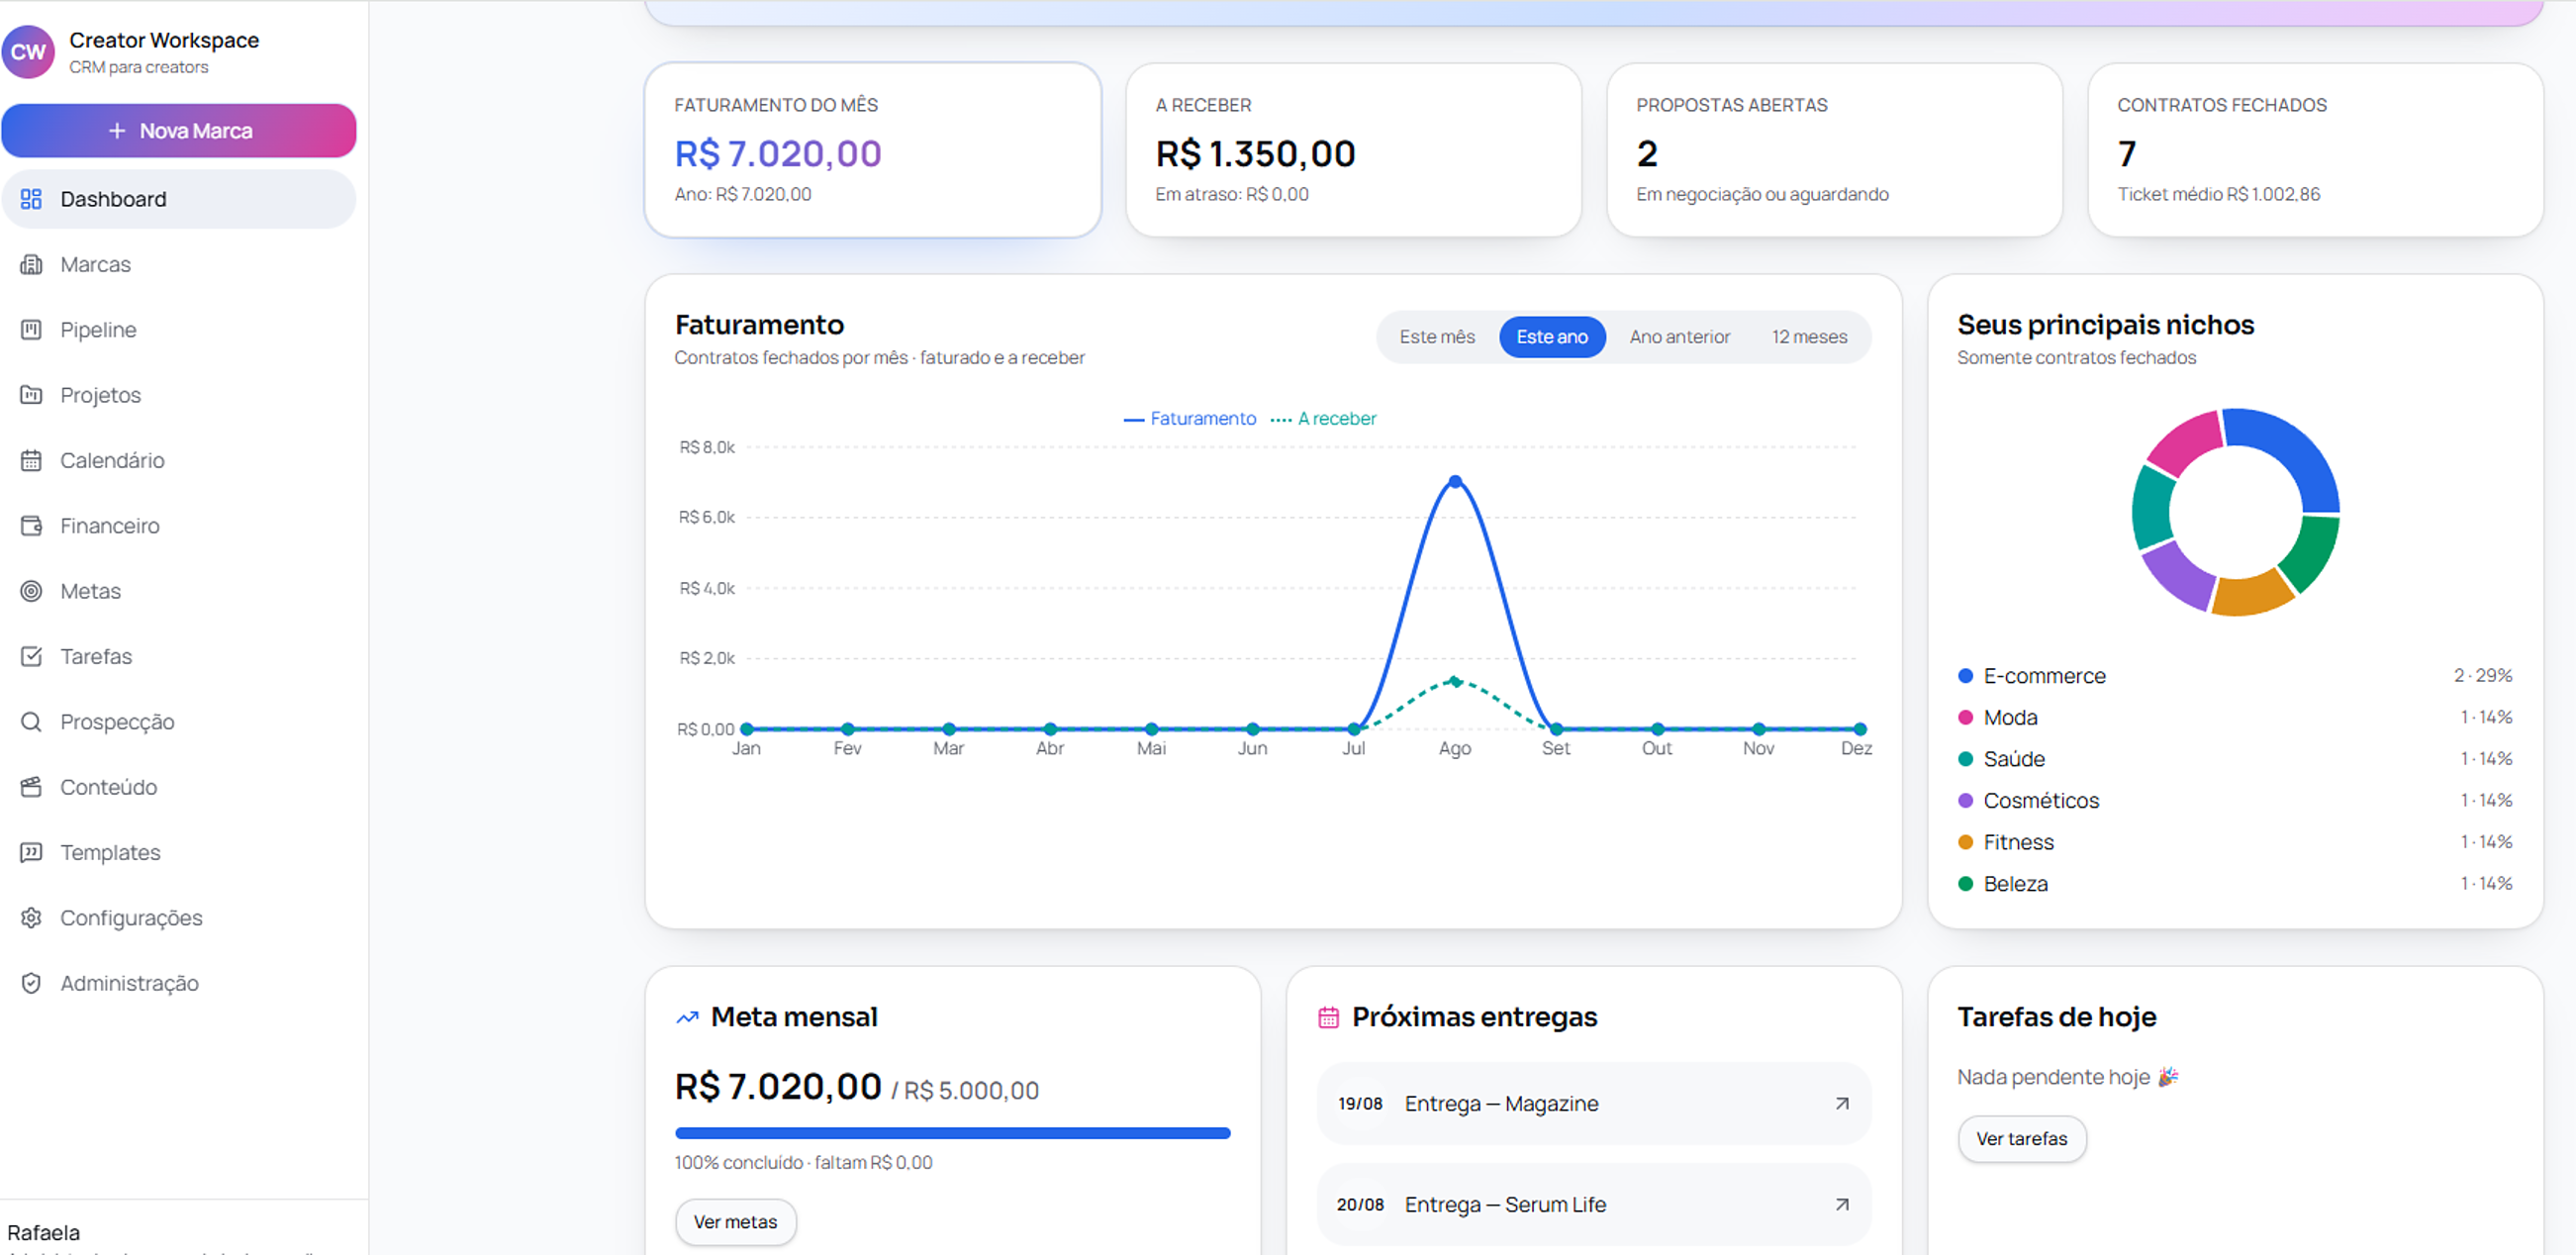
Task: Open the Entrega — Serum Life delivery row
Action: [x=1594, y=1204]
